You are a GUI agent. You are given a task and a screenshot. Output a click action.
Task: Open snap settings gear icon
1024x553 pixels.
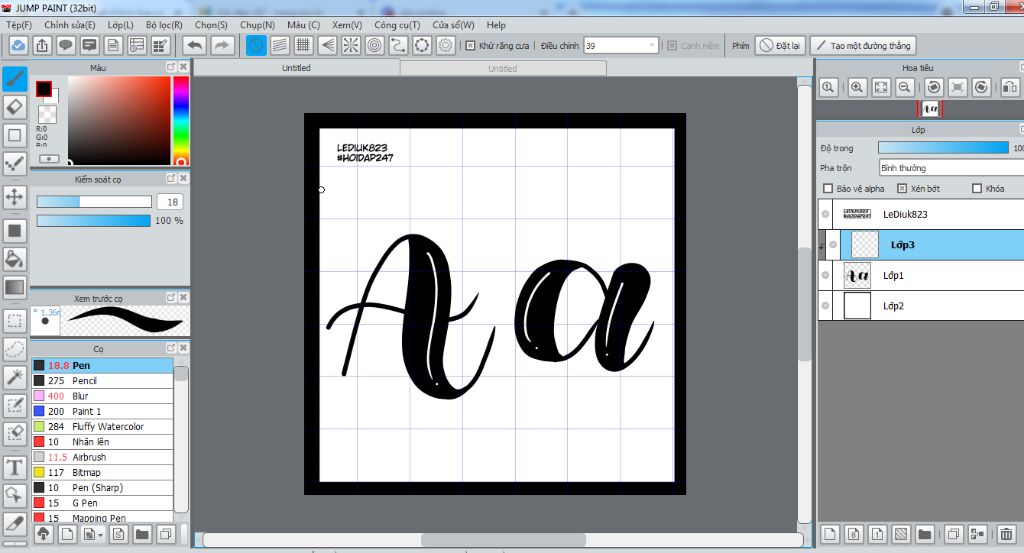(445, 46)
